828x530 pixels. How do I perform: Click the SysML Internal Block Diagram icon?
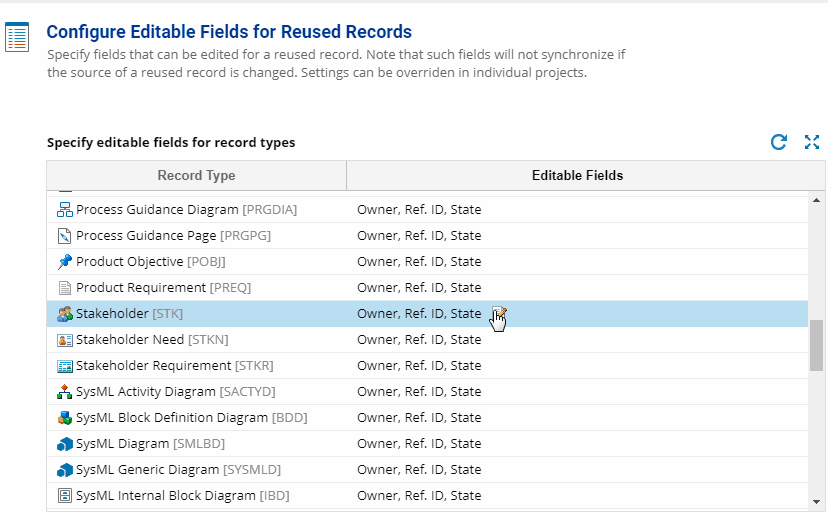tap(64, 496)
